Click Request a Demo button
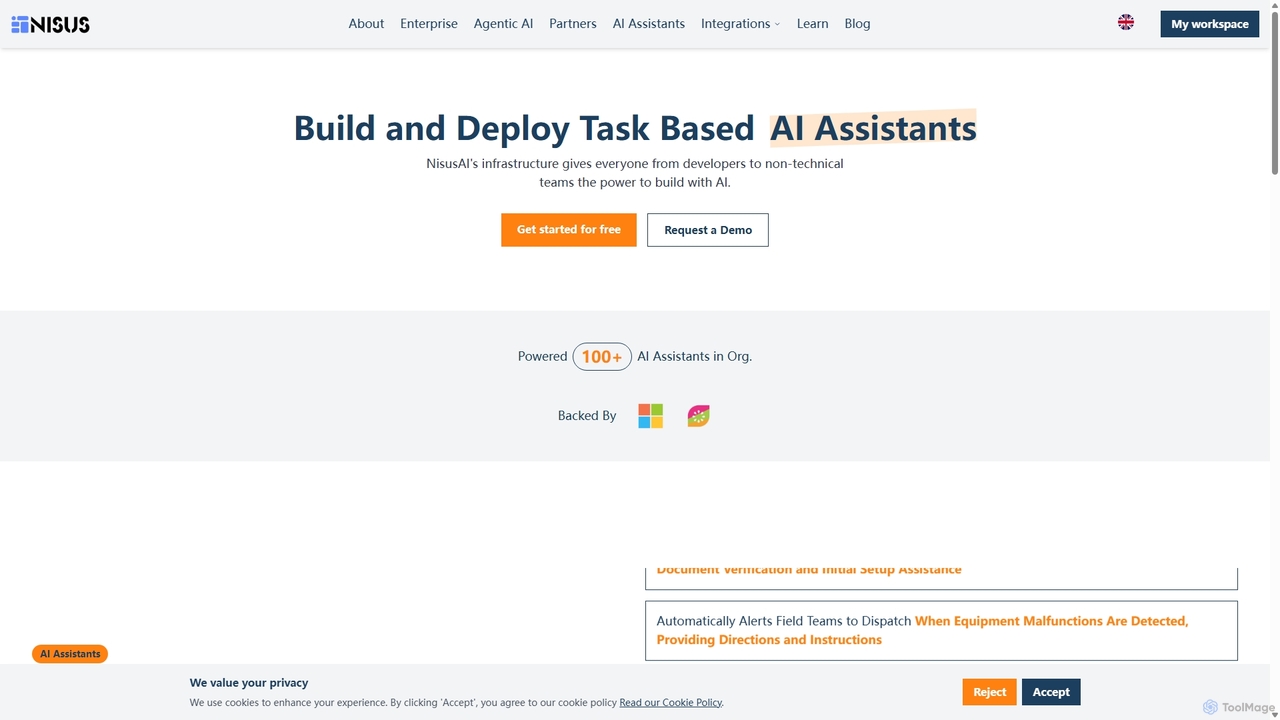 click(x=708, y=230)
